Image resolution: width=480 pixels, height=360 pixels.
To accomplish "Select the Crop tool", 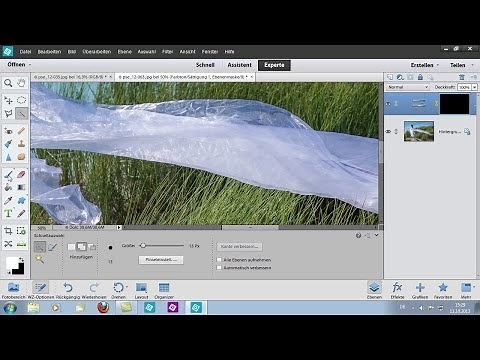I will pyautogui.click(x=8, y=231).
